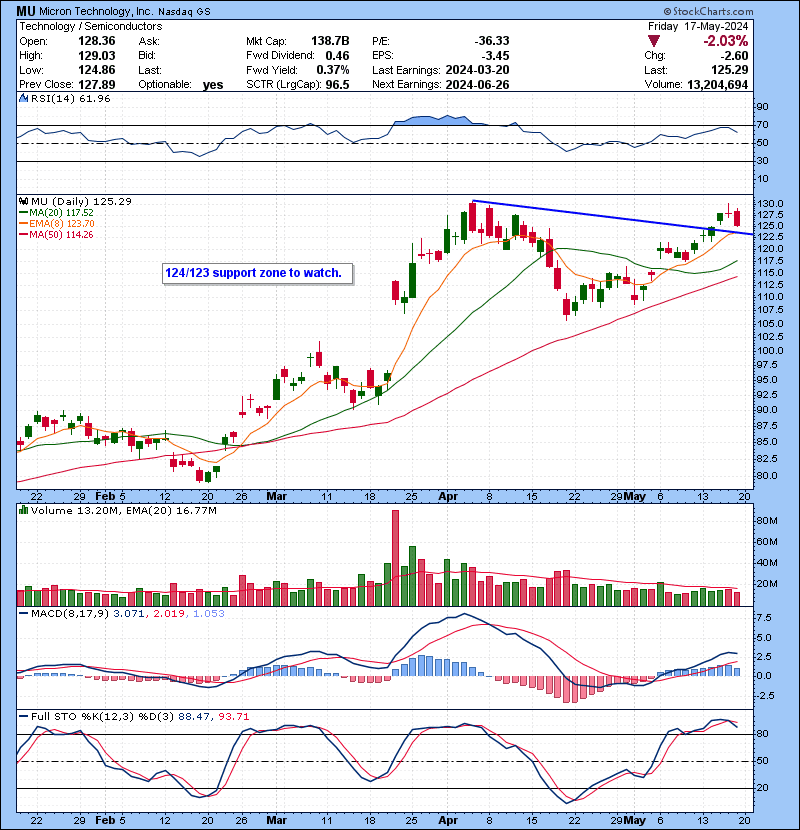Click the MA(50) red legend entry
This screenshot has width=800, height=830.
click(x=56, y=234)
